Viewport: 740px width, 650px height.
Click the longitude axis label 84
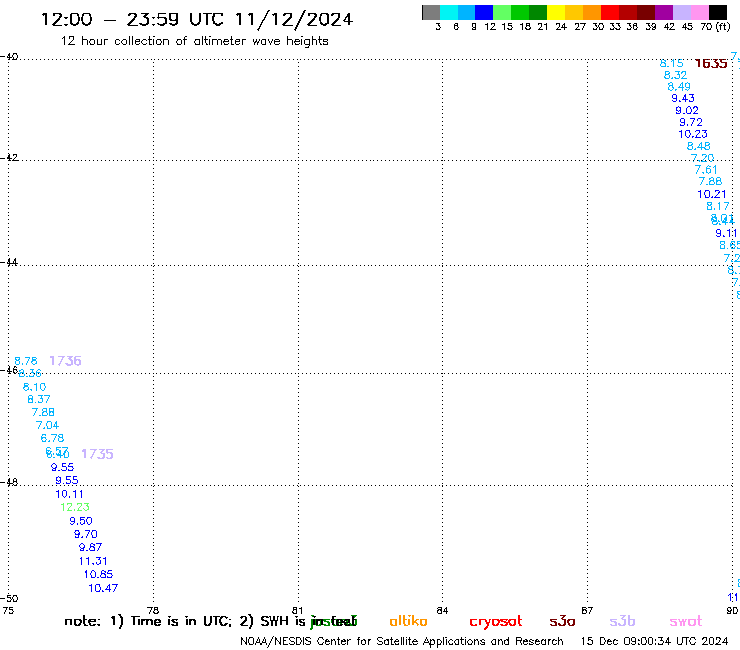tap(442, 610)
